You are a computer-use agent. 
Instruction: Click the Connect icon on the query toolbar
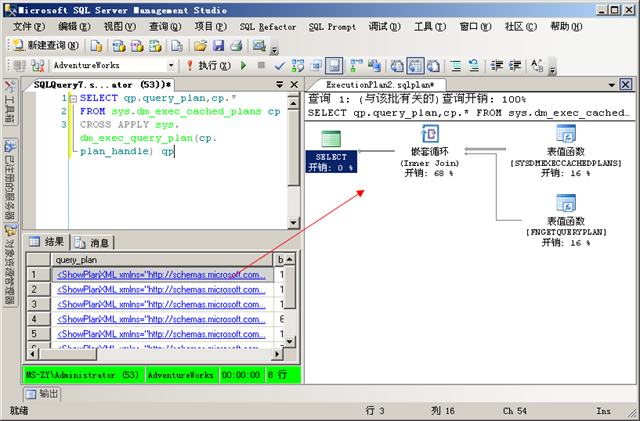19,65
